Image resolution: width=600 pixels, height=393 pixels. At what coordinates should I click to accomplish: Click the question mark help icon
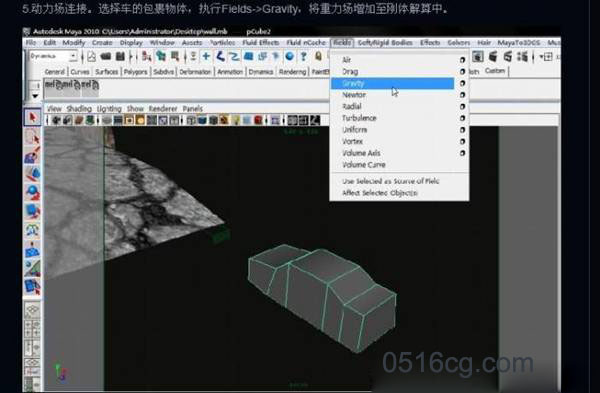tap(303, 57)
